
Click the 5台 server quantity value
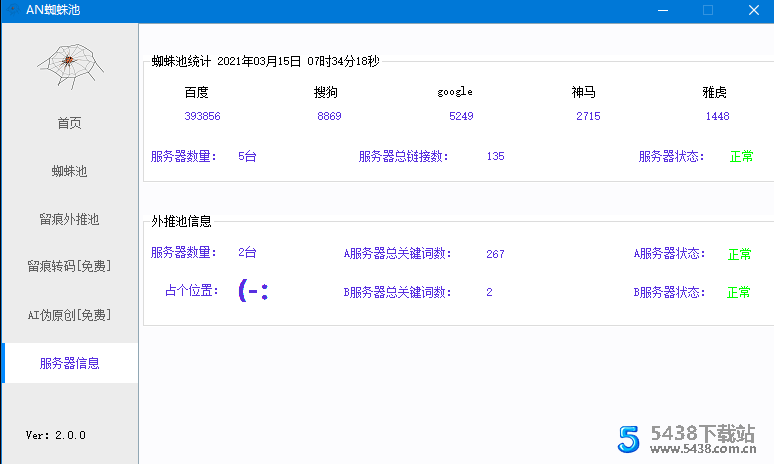coord(247,156)
